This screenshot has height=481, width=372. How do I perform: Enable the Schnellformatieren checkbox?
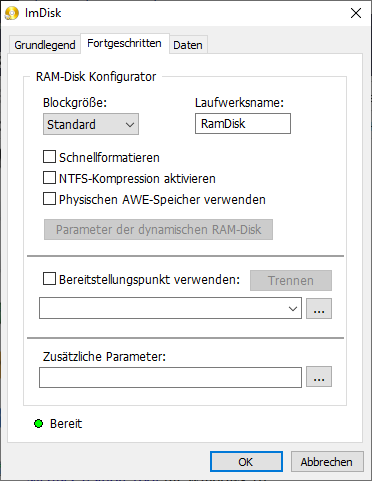[x=49, y=157]
